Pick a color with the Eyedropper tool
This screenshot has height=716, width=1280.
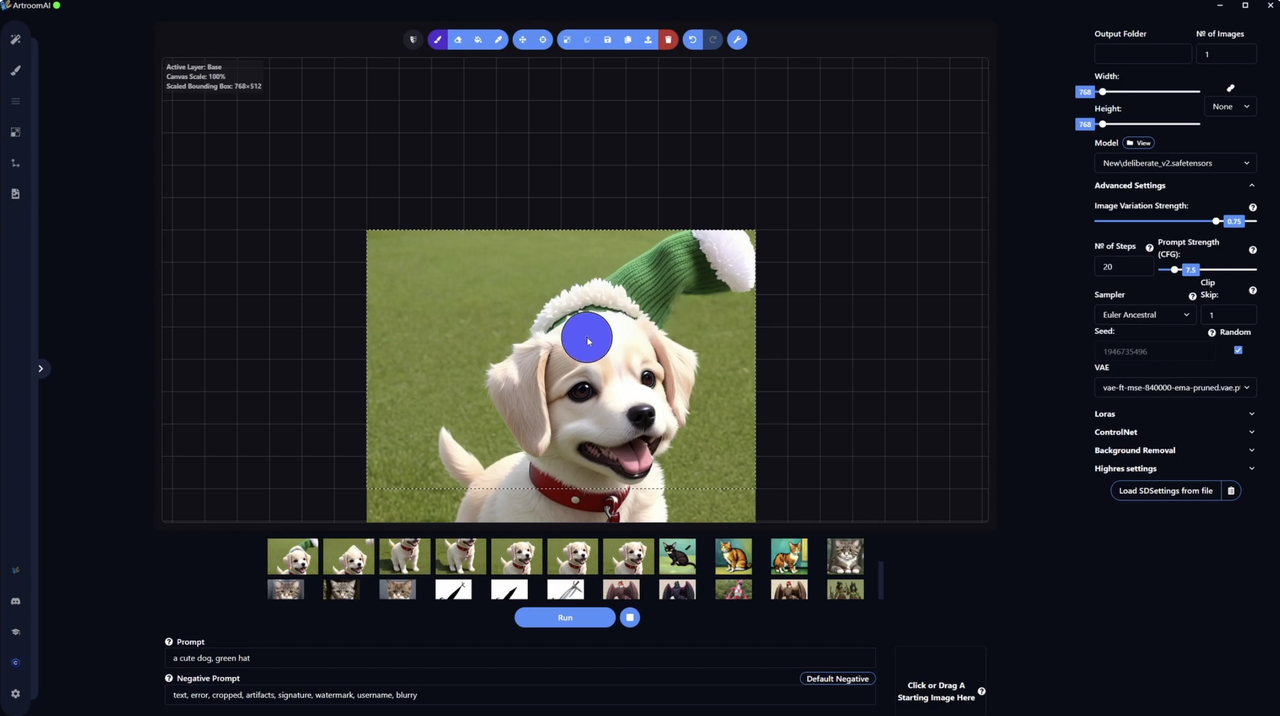(498, 39)
